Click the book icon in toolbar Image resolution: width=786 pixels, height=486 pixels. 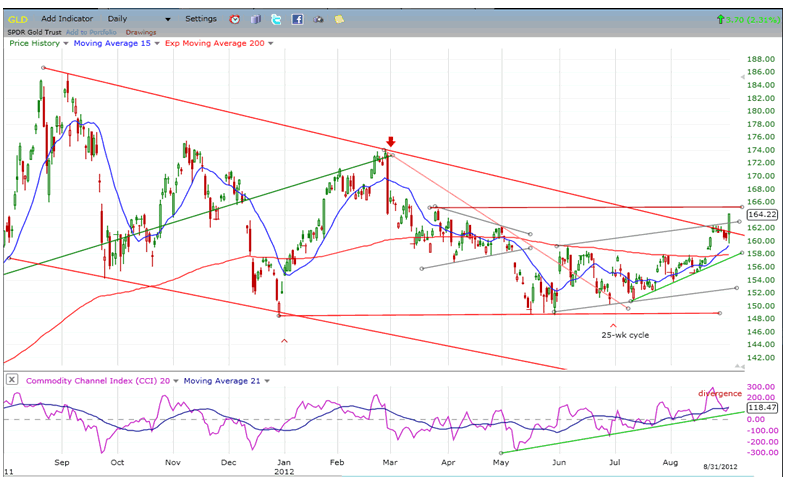tap(256, 19)
